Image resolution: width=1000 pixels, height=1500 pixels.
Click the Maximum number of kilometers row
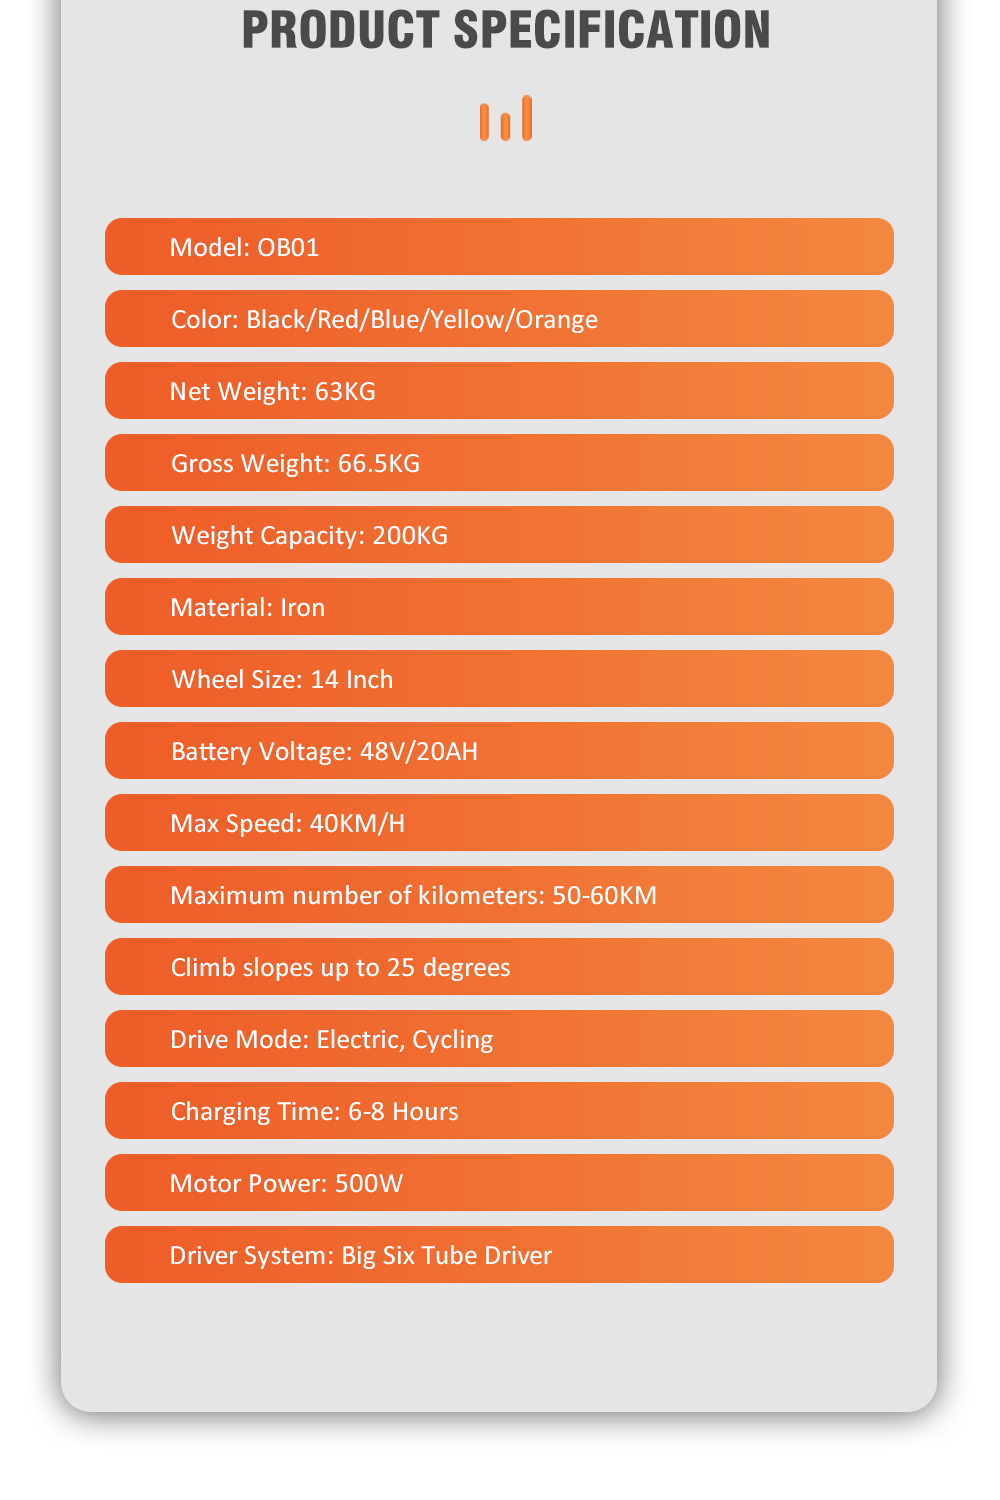[x=499, y=894]
